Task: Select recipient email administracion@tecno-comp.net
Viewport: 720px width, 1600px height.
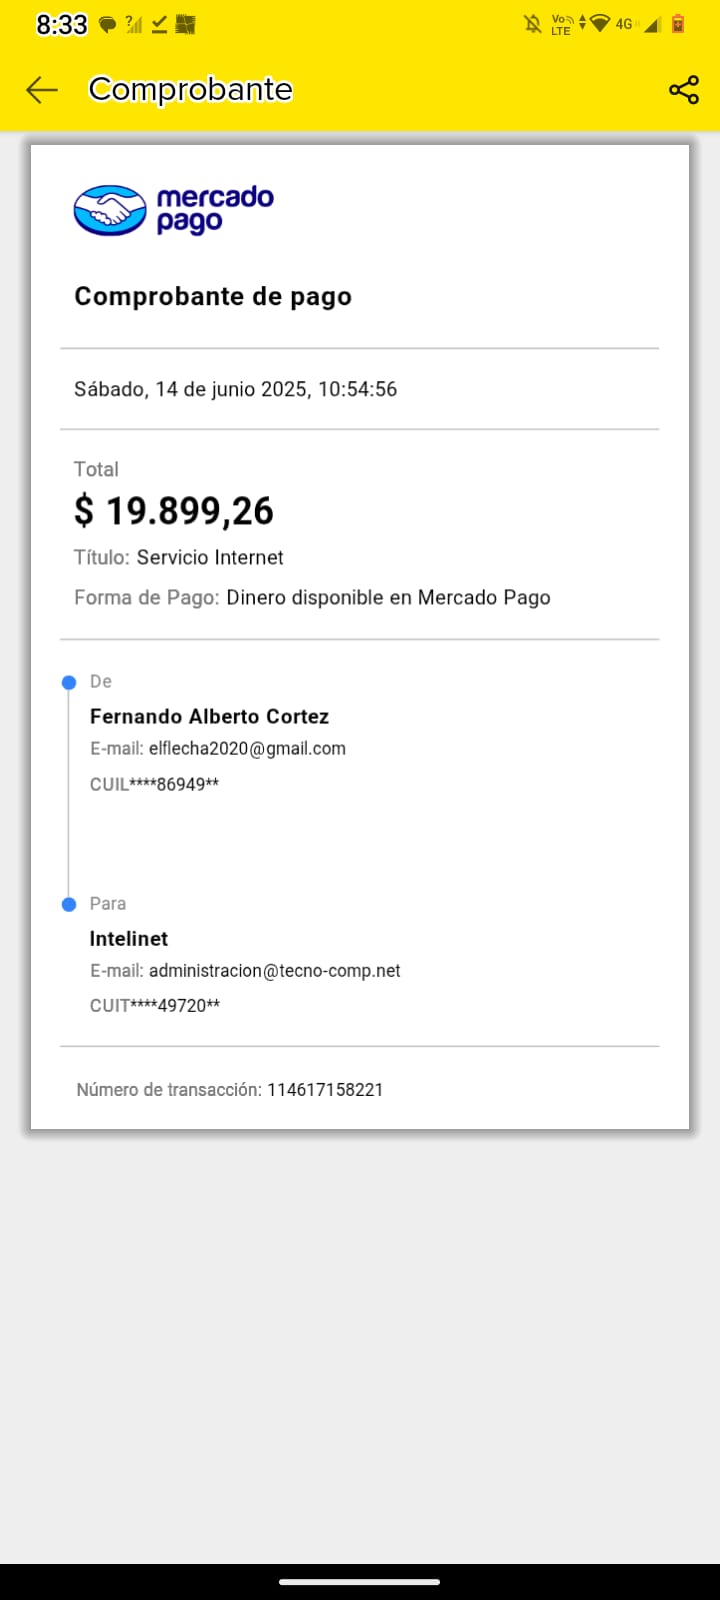Action: [274, 971]
